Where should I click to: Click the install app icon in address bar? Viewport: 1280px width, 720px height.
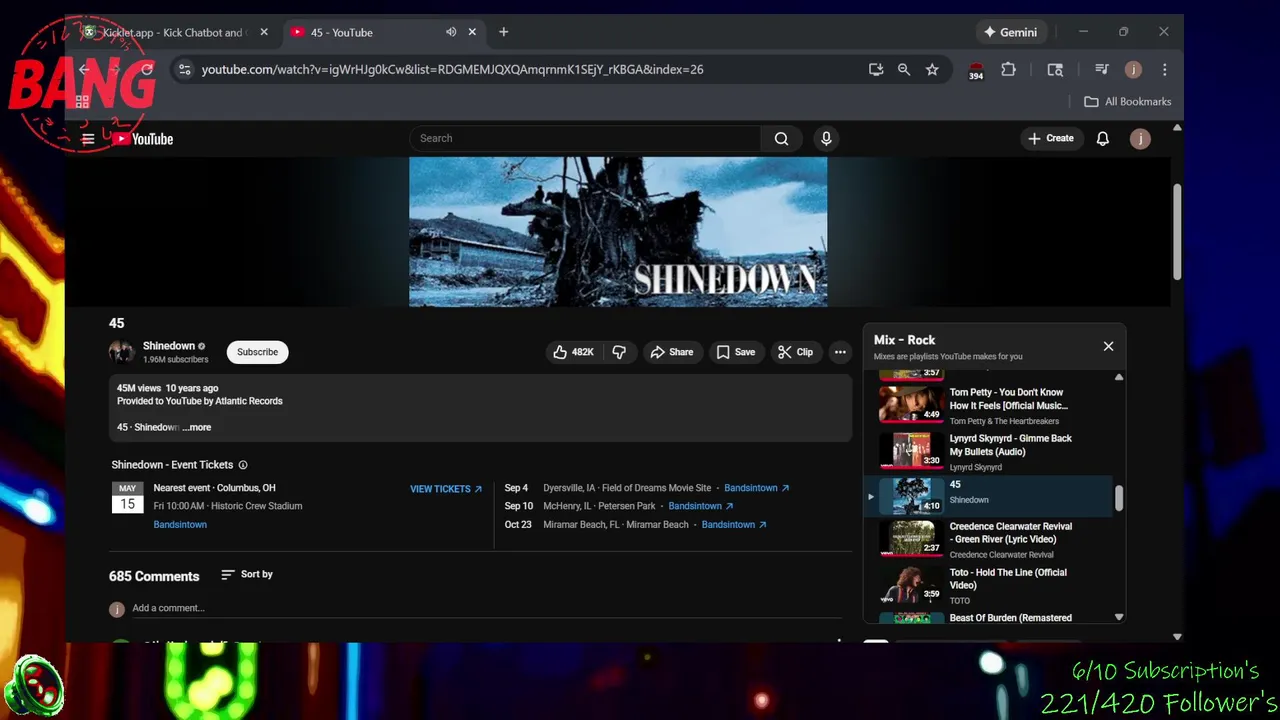[x=876, y=69]
